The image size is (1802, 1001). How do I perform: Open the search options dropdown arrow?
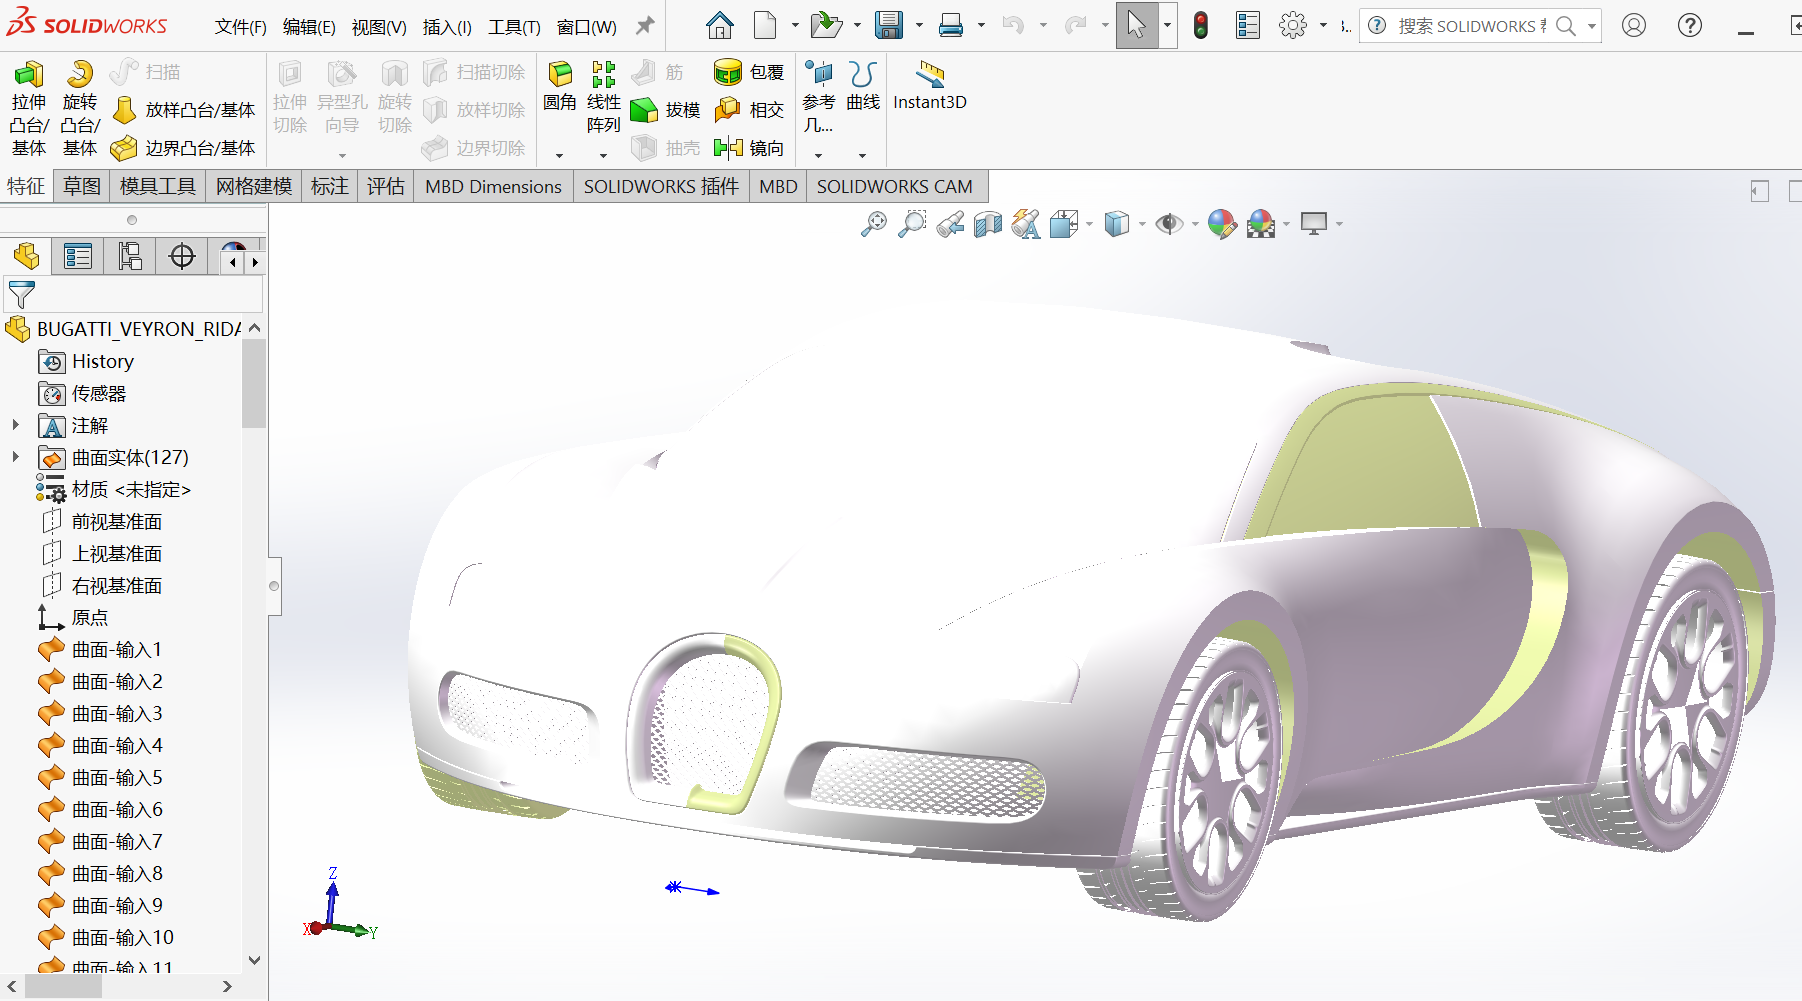tap(1592, 26)
